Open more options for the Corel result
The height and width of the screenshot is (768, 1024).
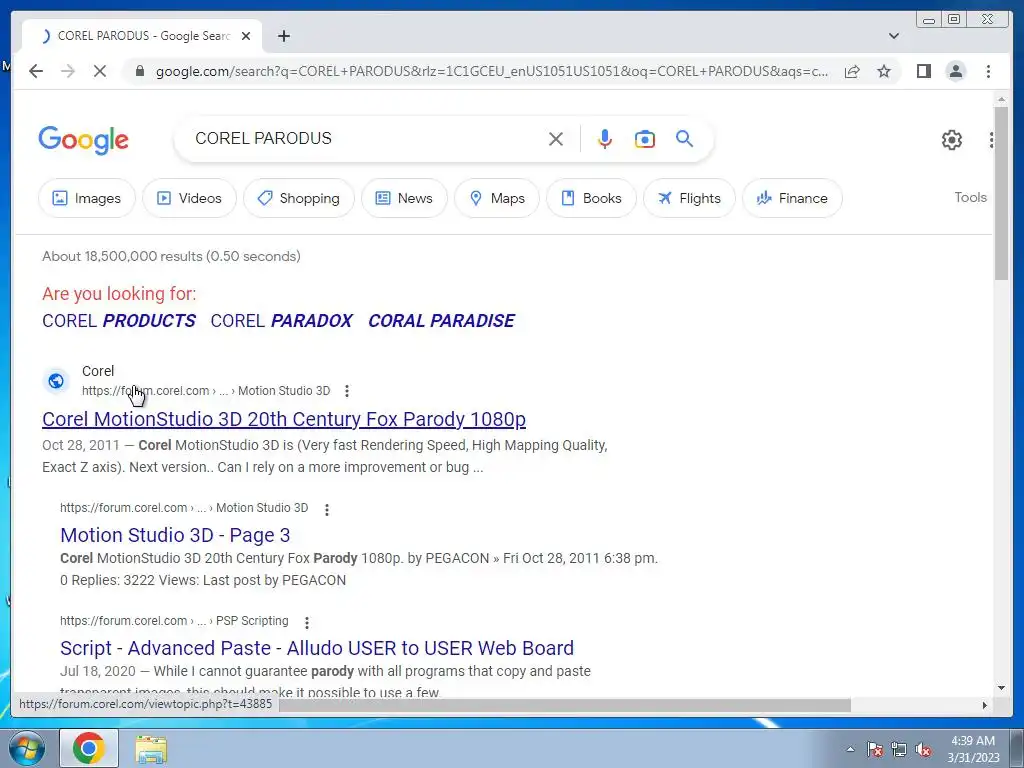click(347, 391)
